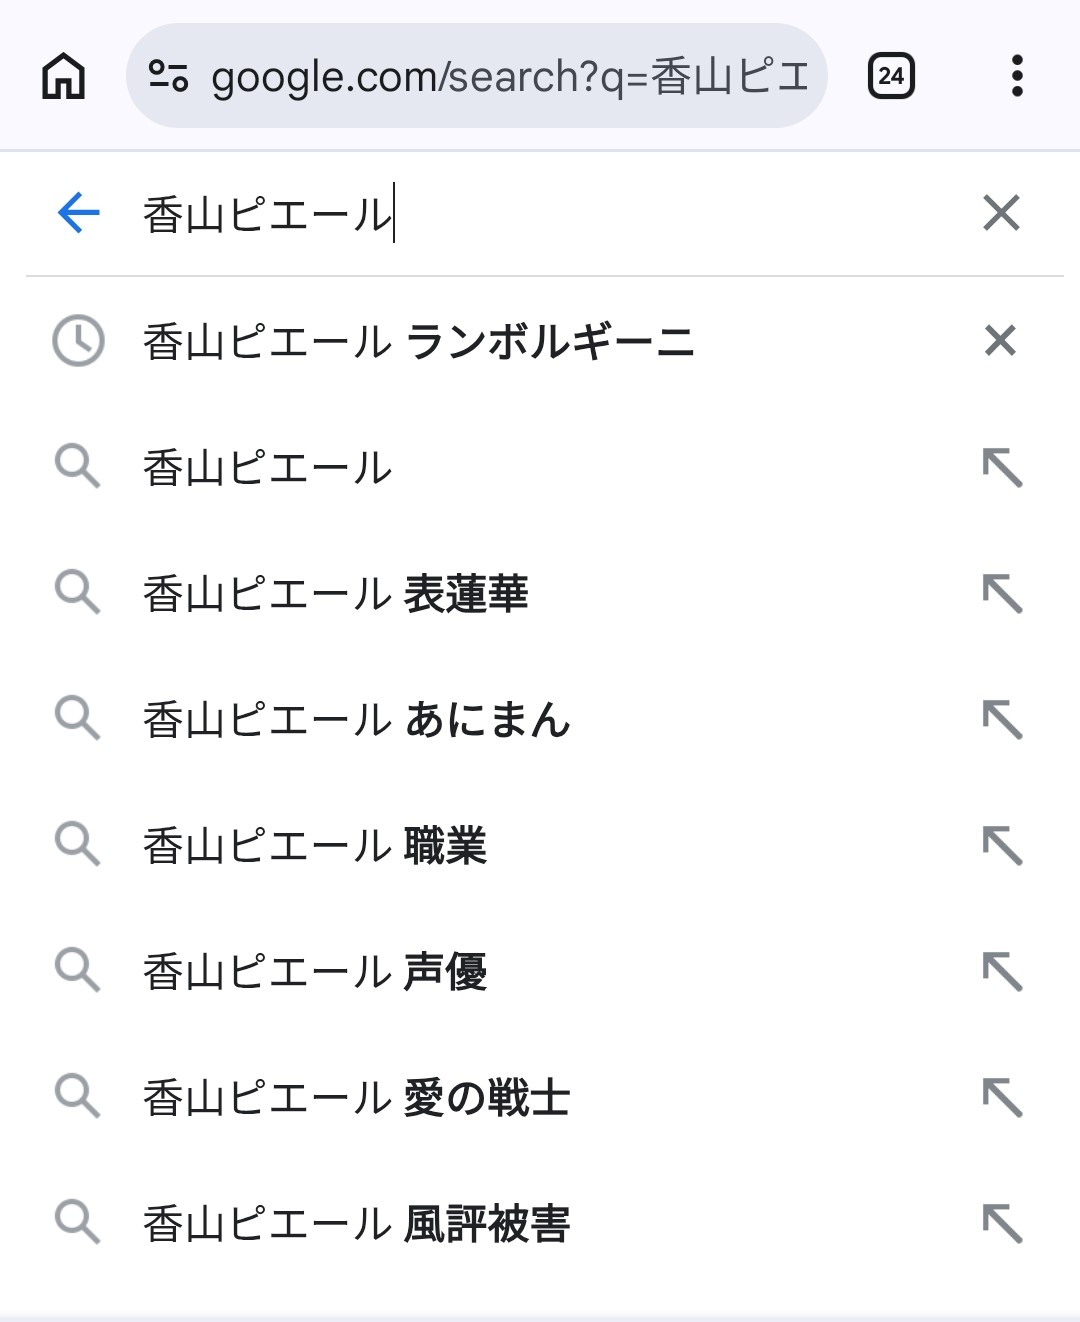Tap the Chrome home icon

(x=64, y=76)
